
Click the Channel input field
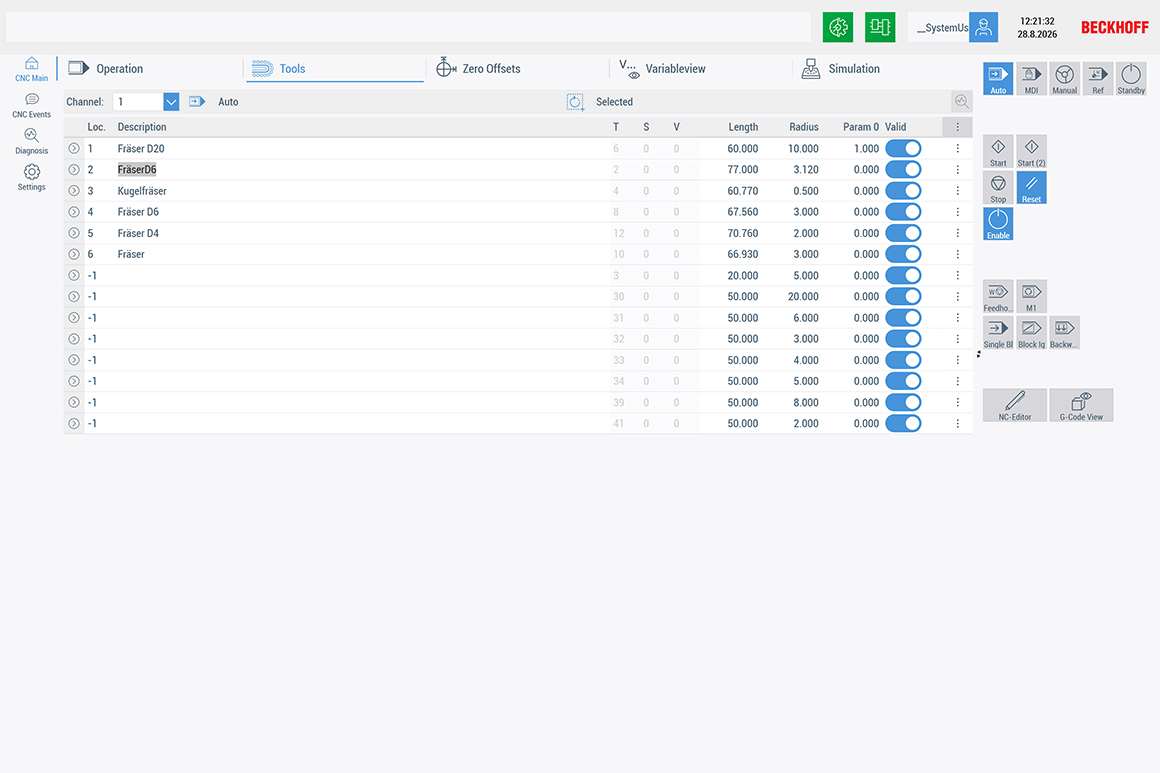point(138,102)
